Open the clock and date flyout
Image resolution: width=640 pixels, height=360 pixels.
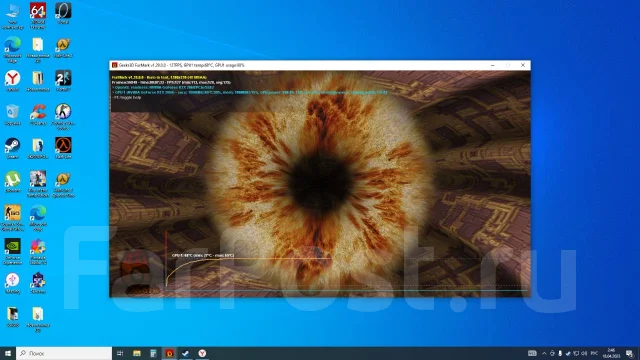pos(611,353)
